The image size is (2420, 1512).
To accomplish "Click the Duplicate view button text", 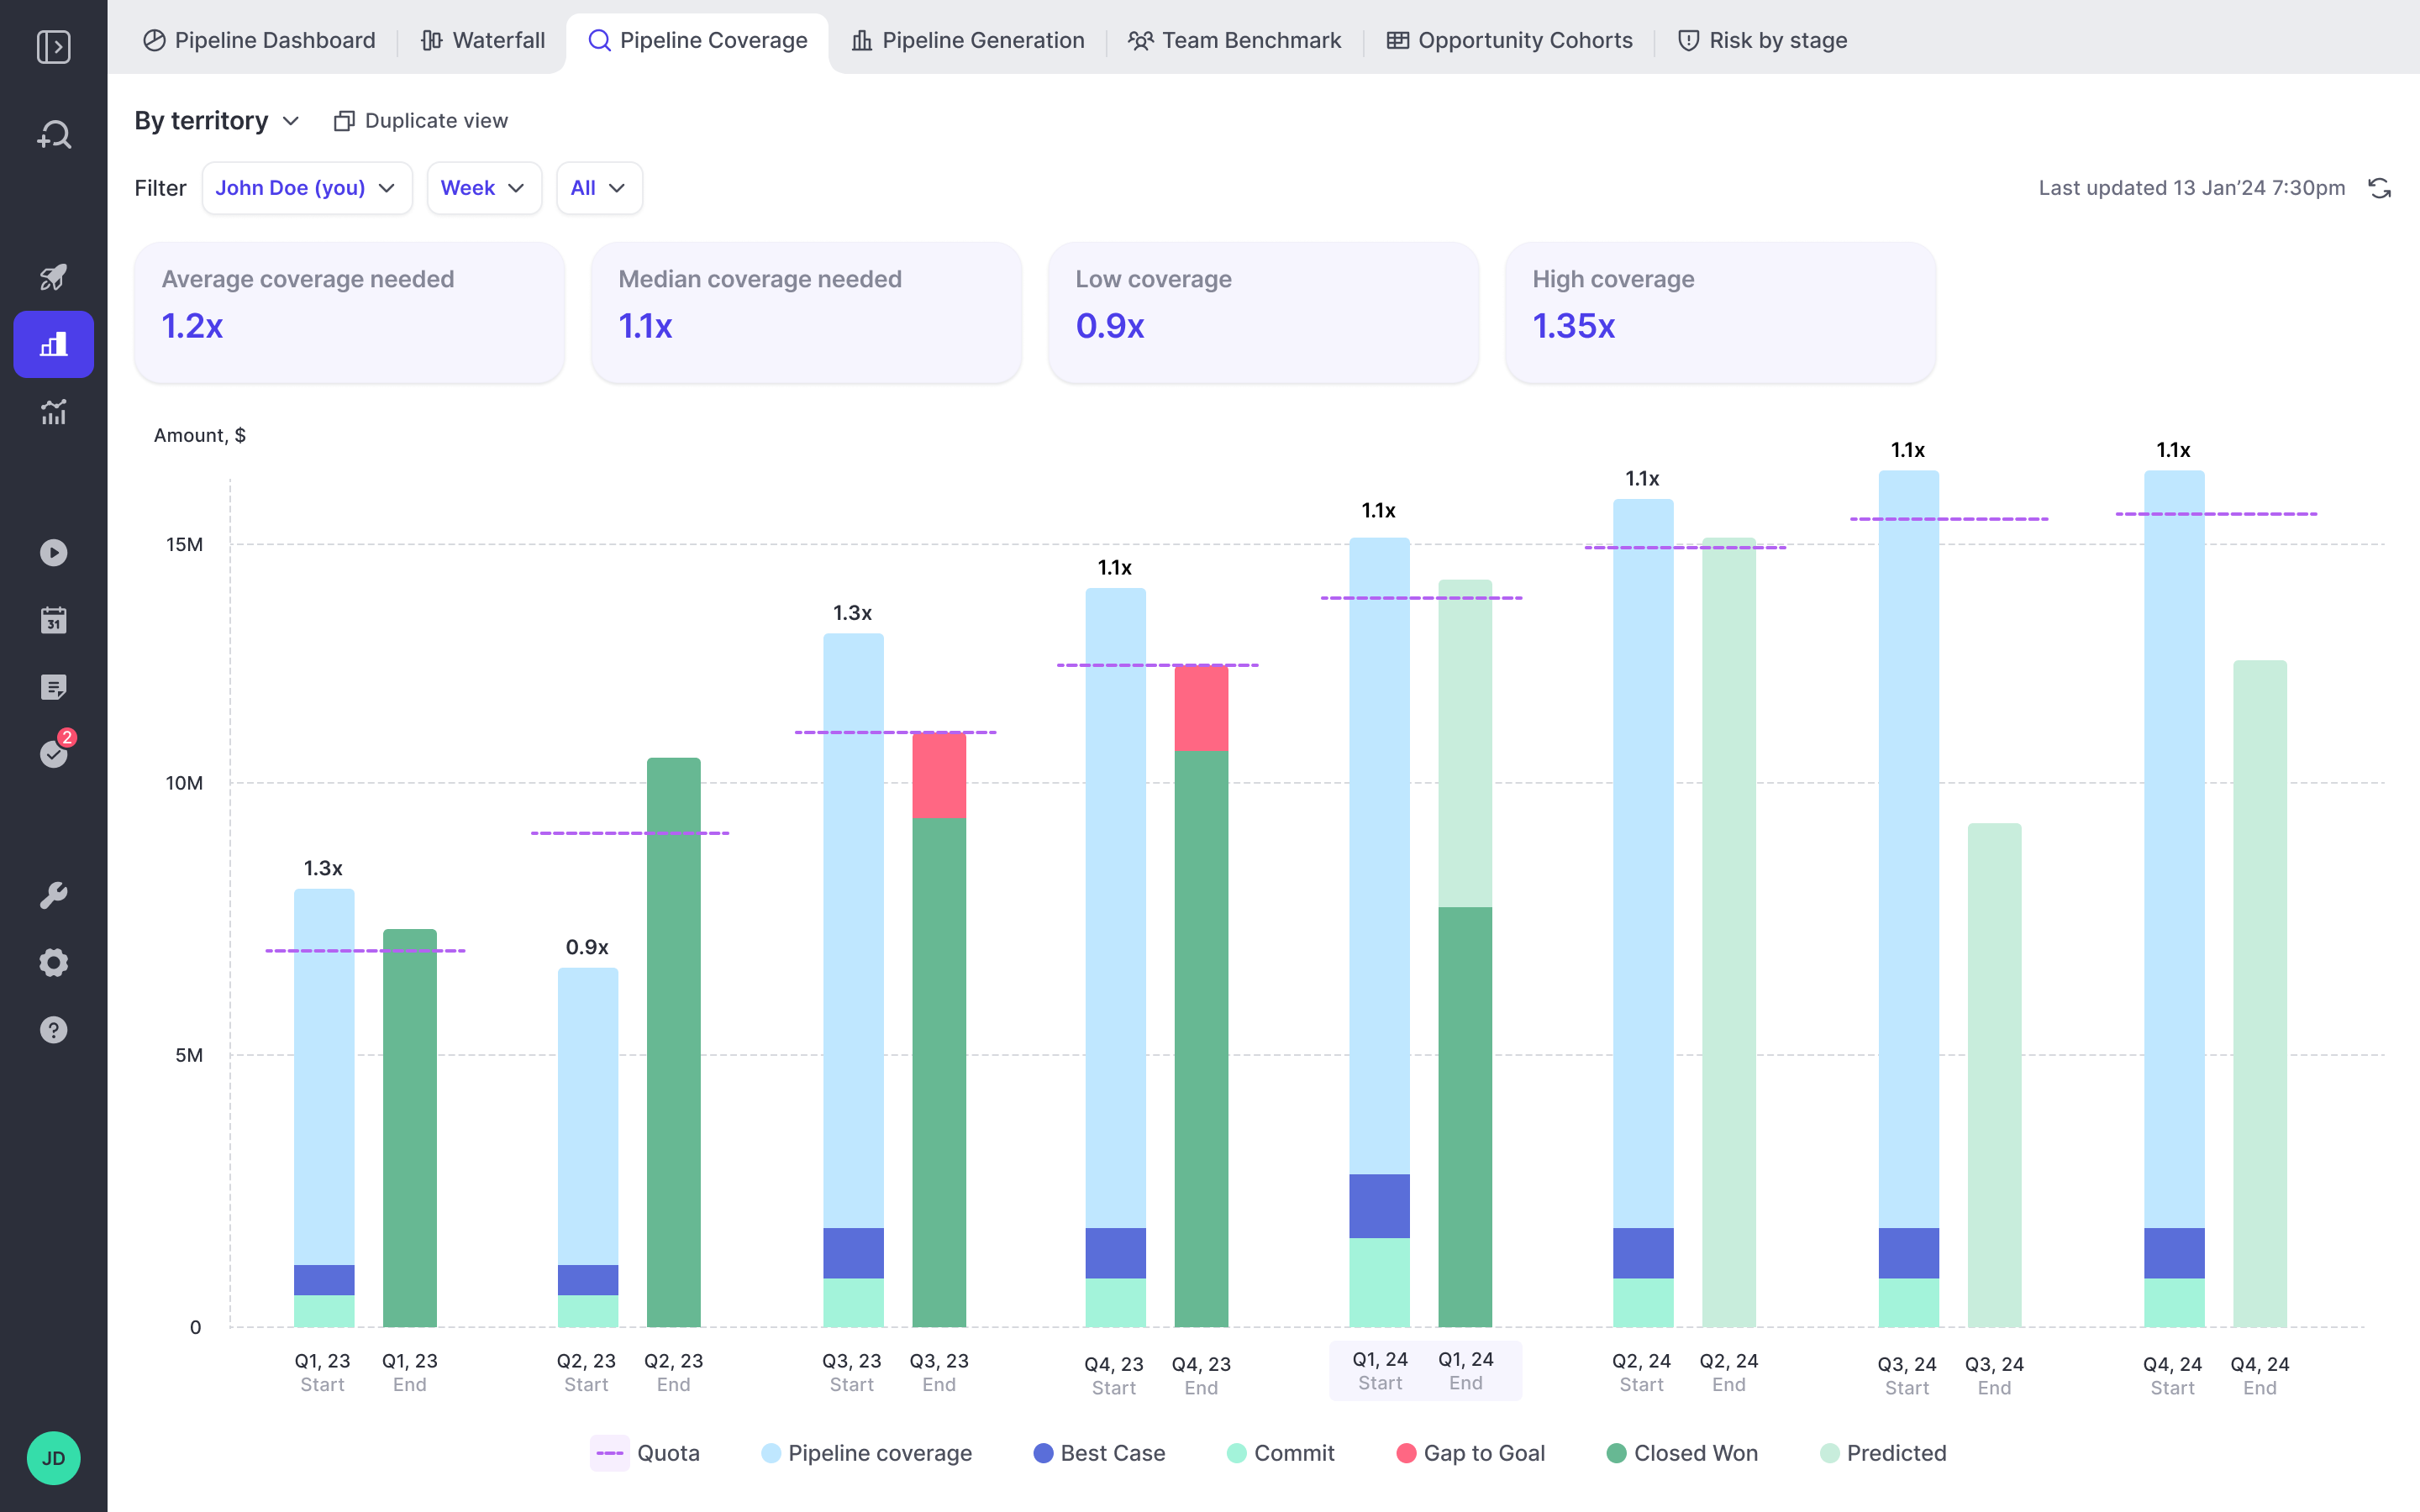I will (436, 121).
